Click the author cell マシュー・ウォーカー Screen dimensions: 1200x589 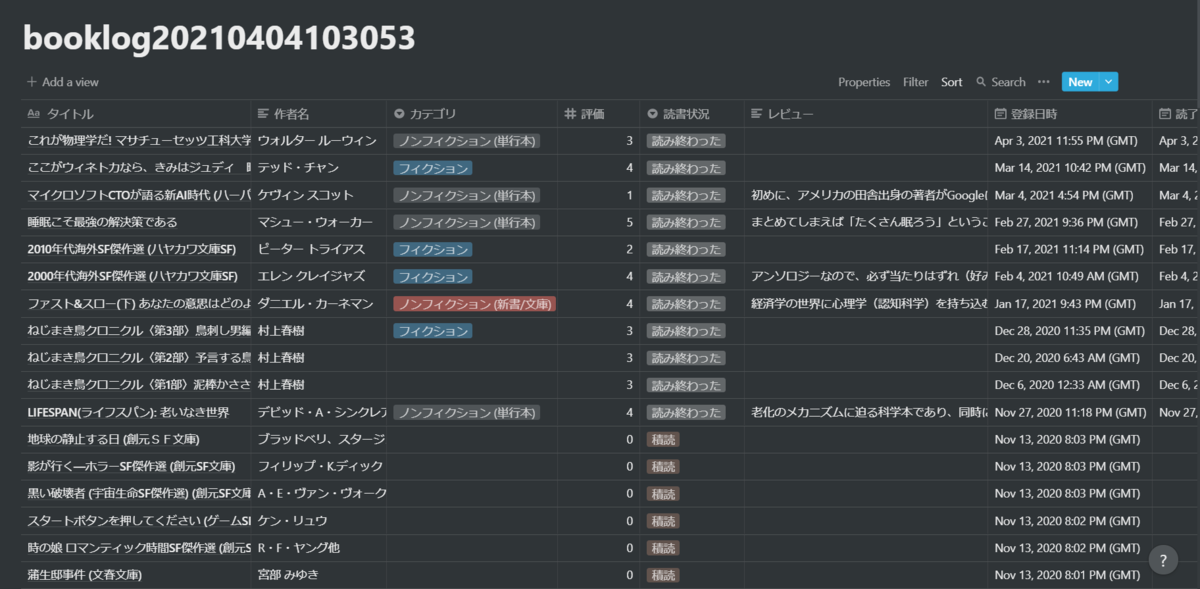(x=319, y=222)
